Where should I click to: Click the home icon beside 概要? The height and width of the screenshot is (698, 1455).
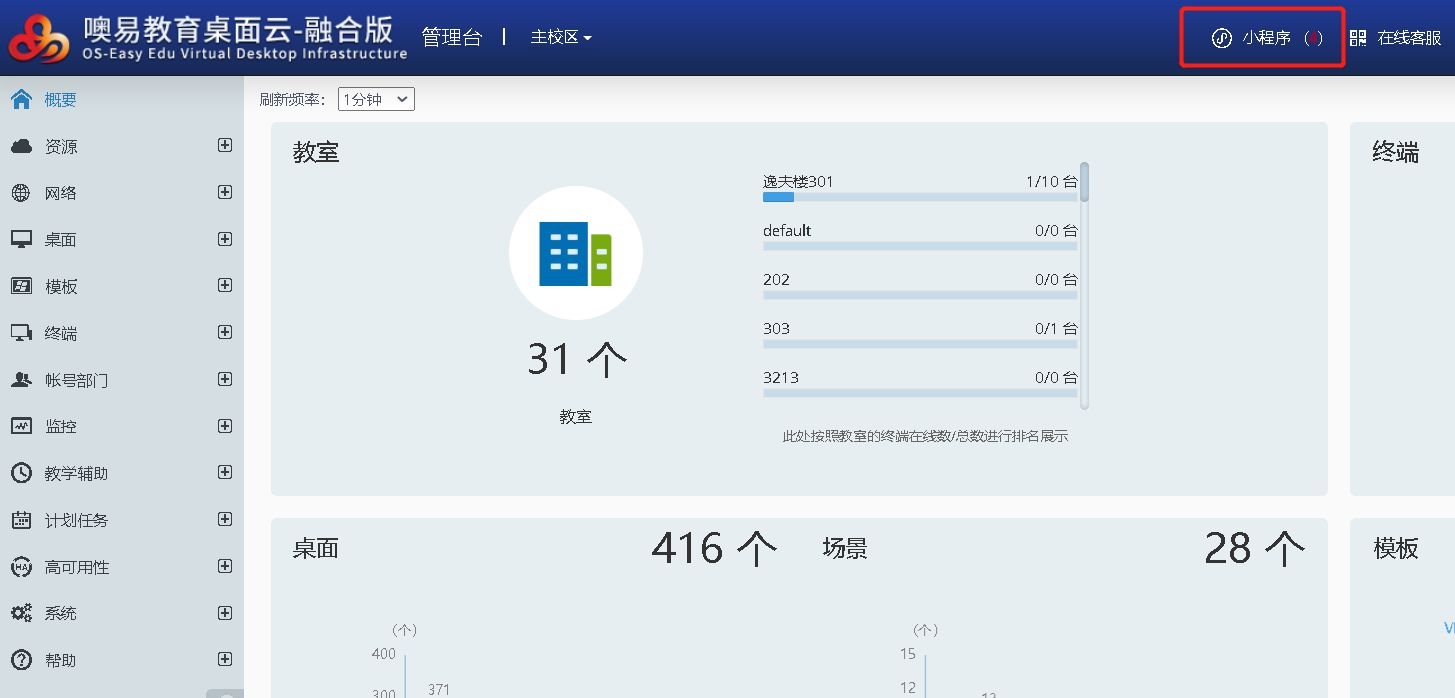(21, 99)
